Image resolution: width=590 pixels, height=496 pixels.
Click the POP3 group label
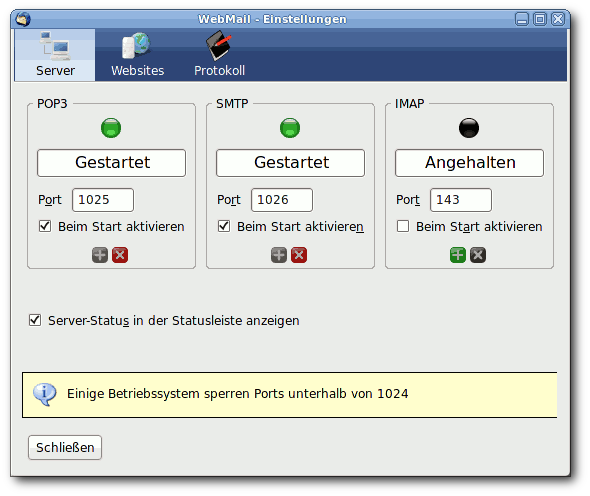pyautogui.click(x=52, y=103)
